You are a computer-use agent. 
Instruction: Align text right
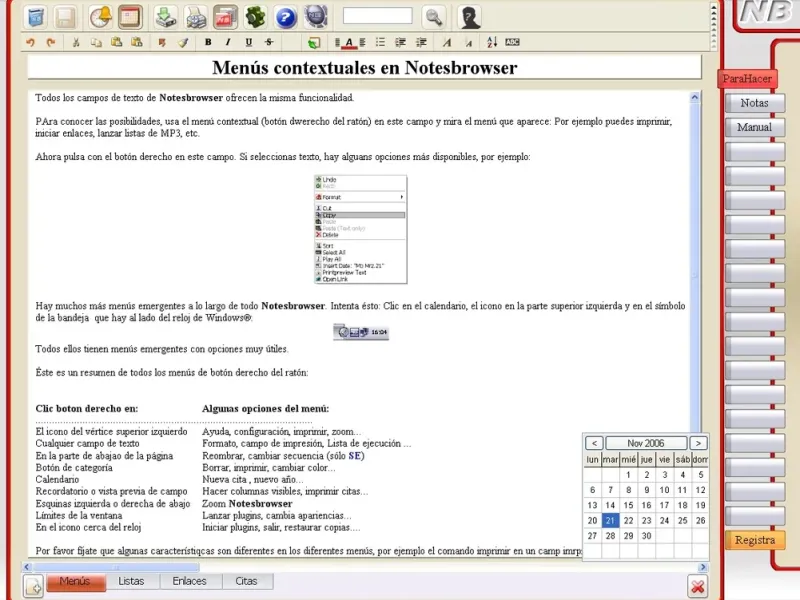coord(362,42)
